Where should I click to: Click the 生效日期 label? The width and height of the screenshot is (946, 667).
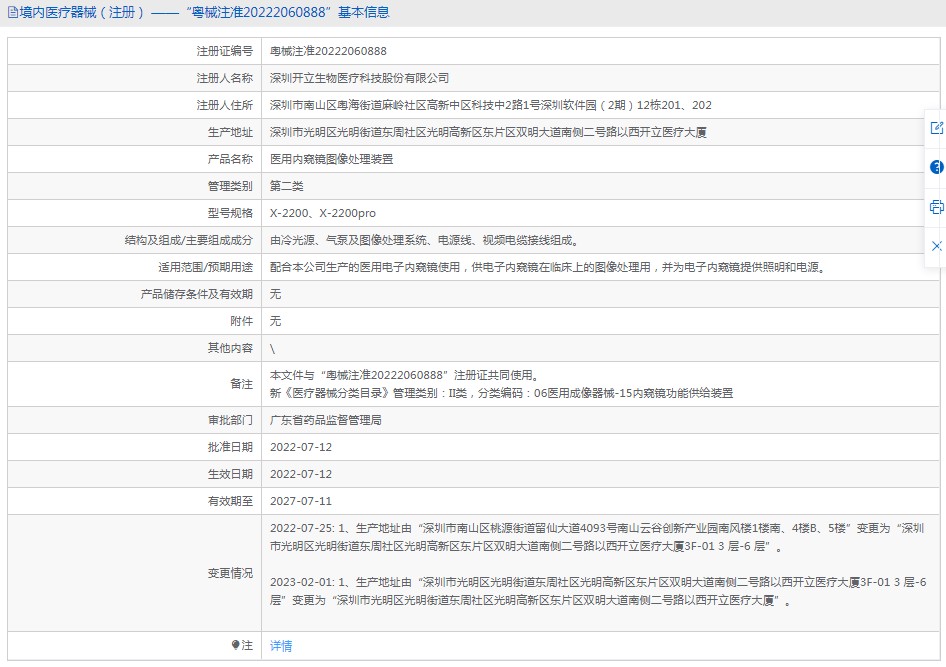tap(230, 474)
